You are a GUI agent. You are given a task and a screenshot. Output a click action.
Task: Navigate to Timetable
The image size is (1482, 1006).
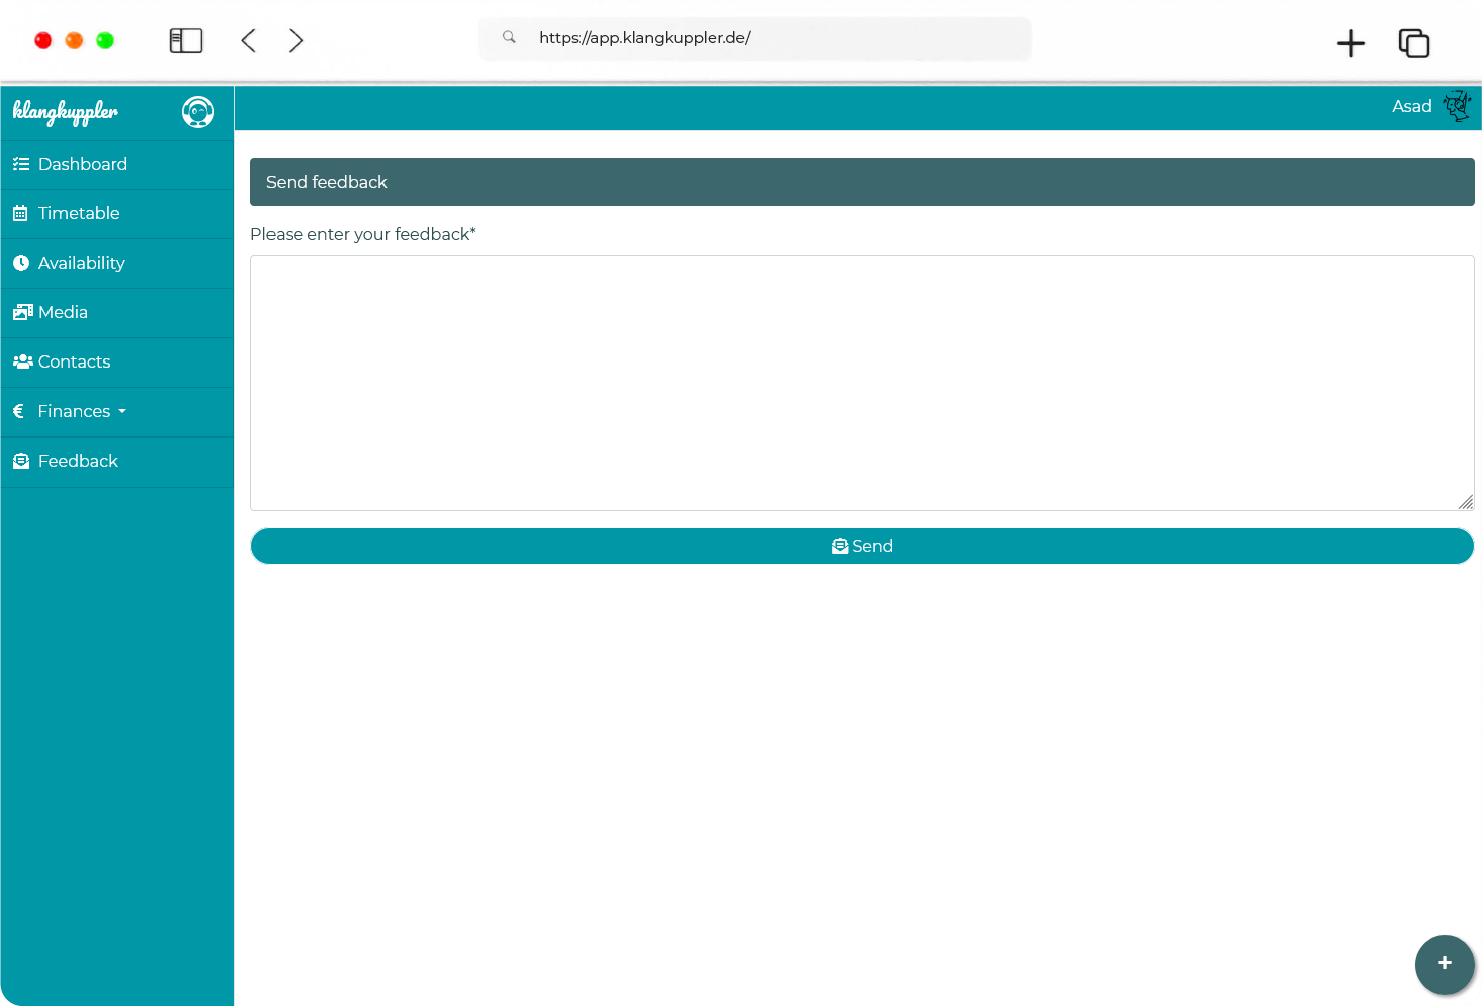[x=78, y=213]
